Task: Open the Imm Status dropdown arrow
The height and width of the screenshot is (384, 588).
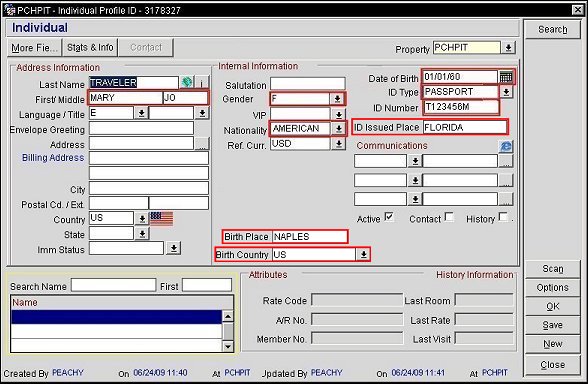Action: pos(174,248)
